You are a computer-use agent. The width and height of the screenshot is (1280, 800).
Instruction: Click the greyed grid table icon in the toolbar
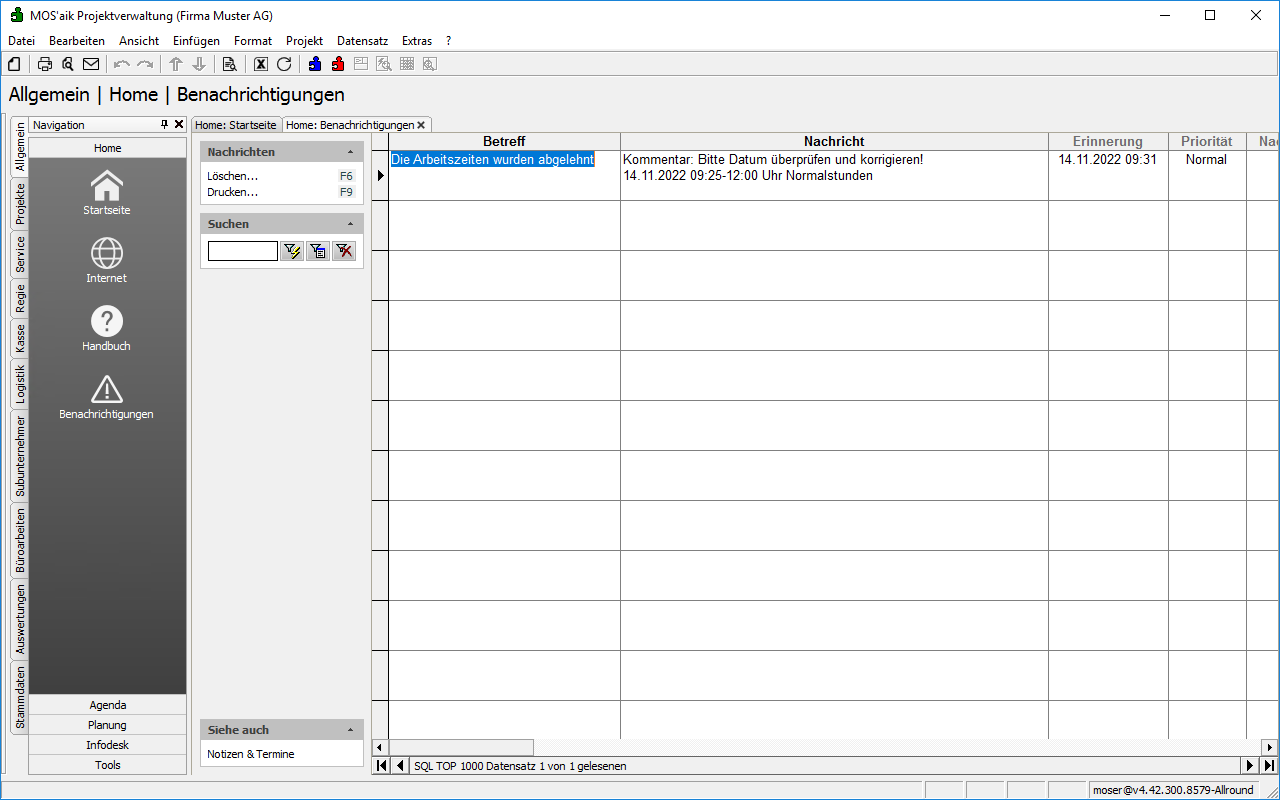(x=407, y=64)
